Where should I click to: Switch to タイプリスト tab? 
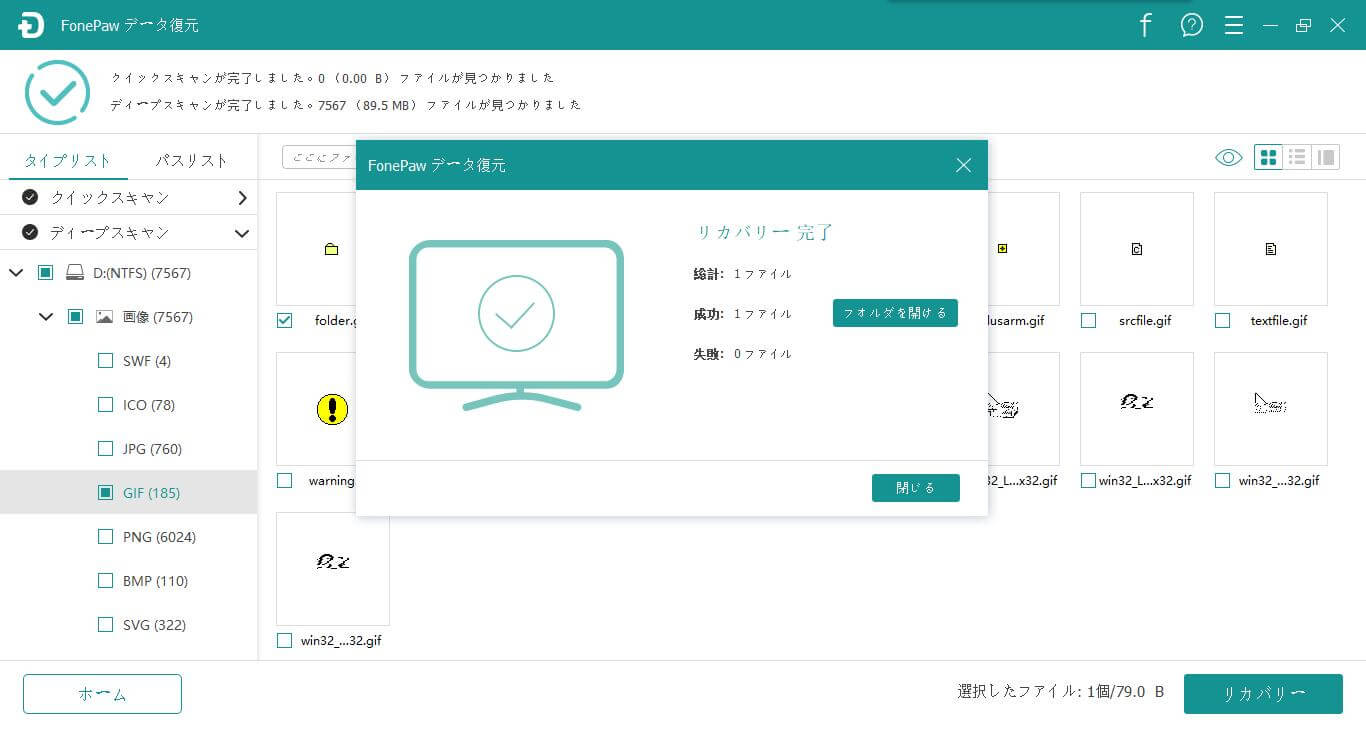[x=67, y=160]
